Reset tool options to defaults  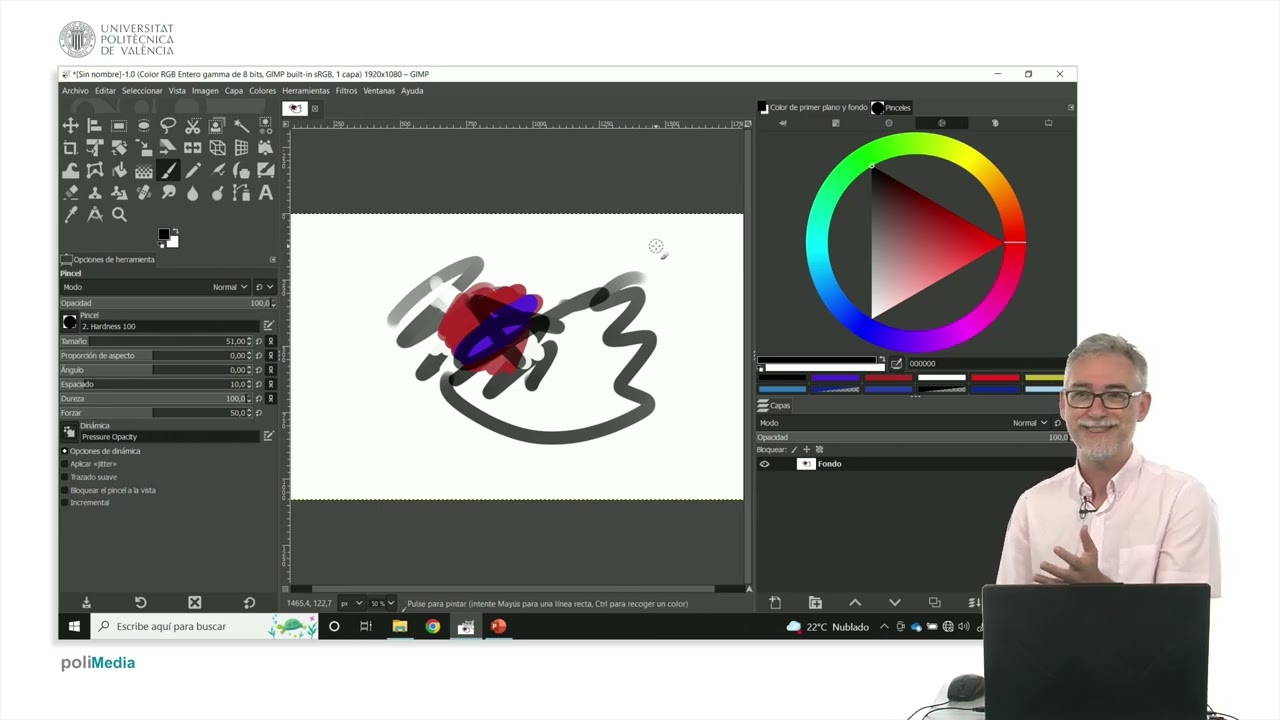[x=249, y=603]
